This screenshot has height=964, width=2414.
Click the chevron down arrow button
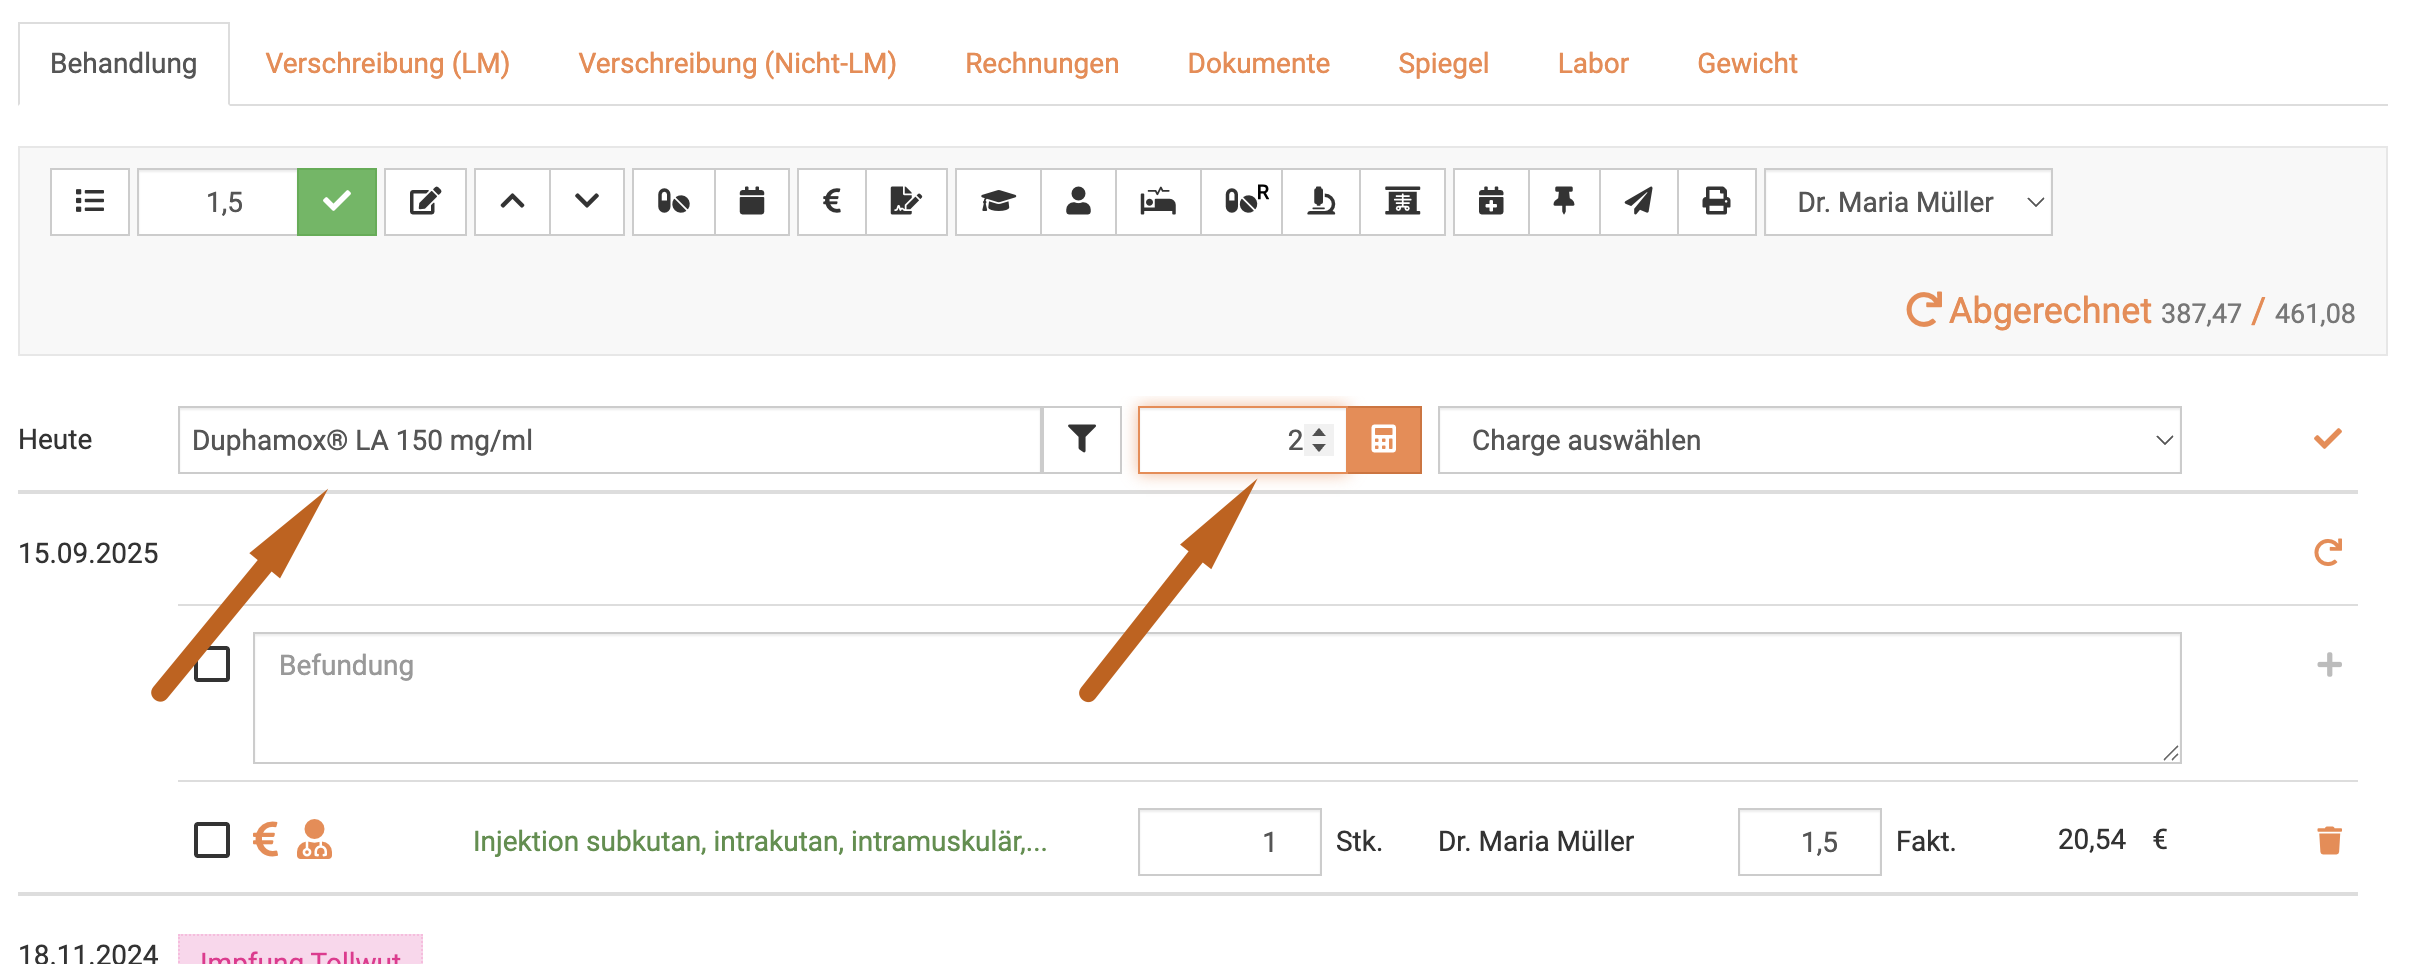(587, 202)
